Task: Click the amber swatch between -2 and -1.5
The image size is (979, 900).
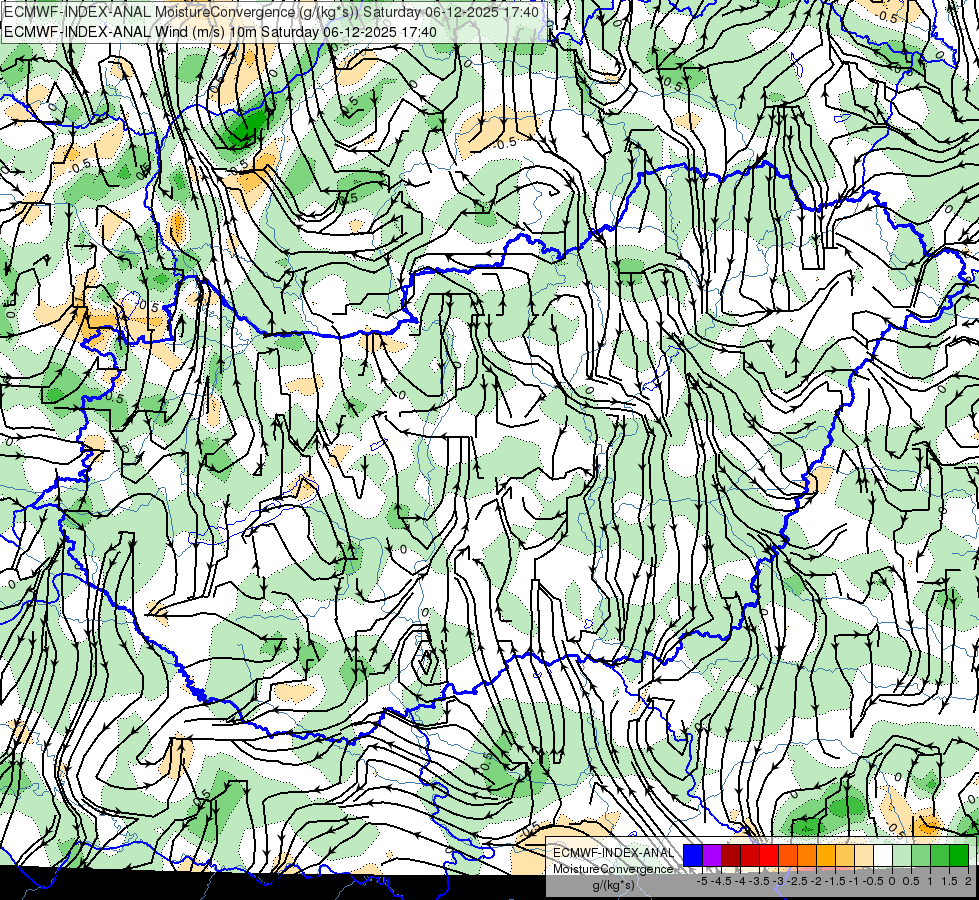Action: [x=826, y=855]
